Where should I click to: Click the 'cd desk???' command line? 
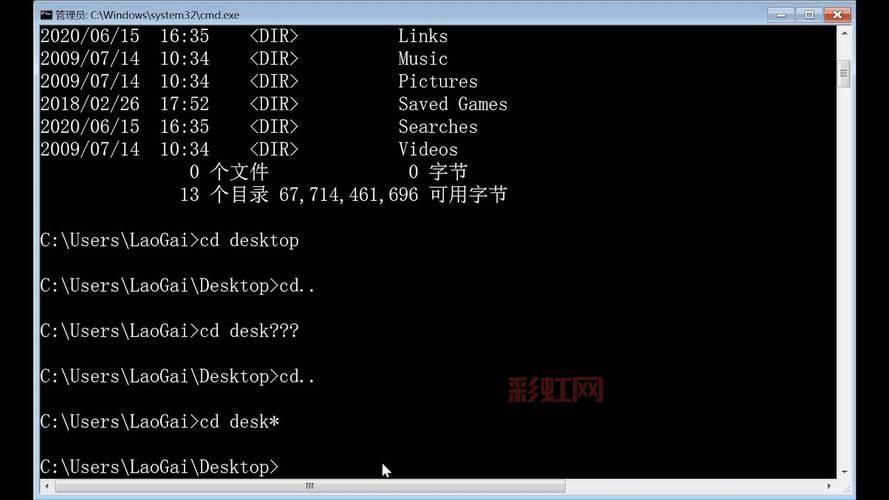(x=170, y=331)
